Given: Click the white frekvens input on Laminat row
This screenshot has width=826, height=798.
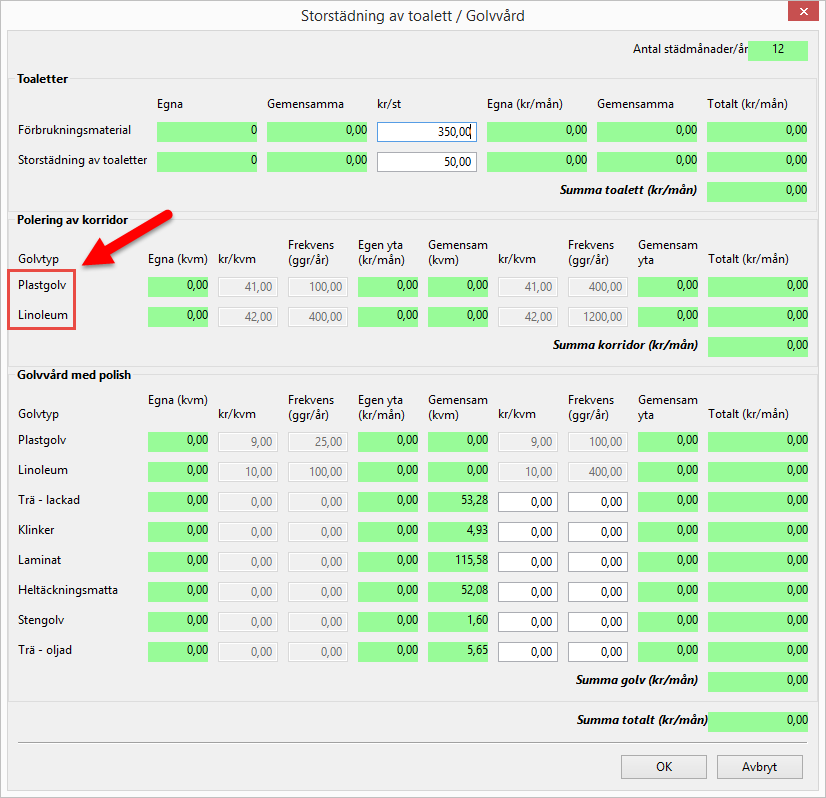Looking at the screenshot, I should (x=597, y=562).
